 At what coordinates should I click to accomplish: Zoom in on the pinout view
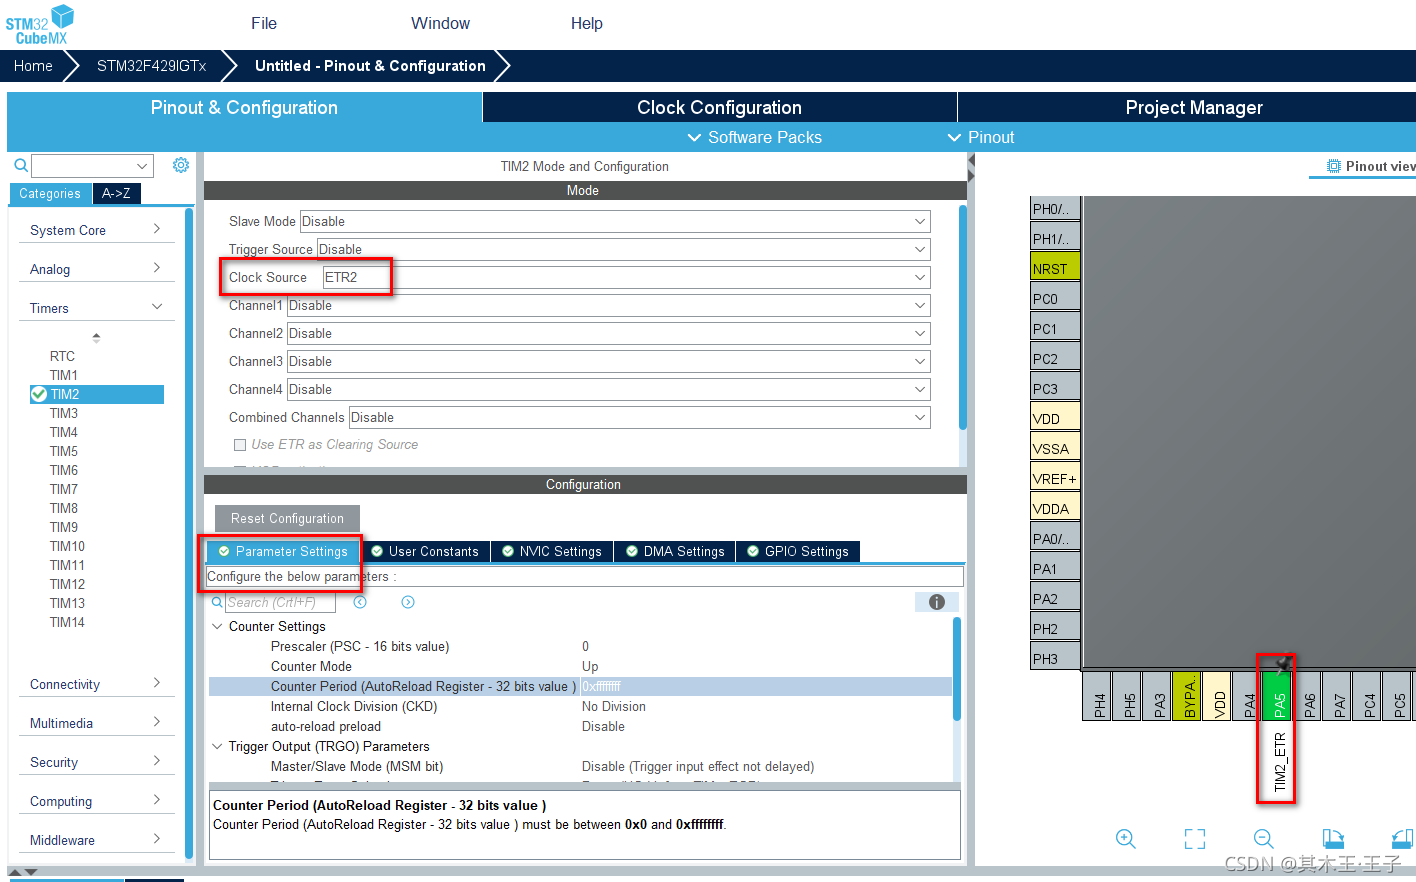point(1126,839)
